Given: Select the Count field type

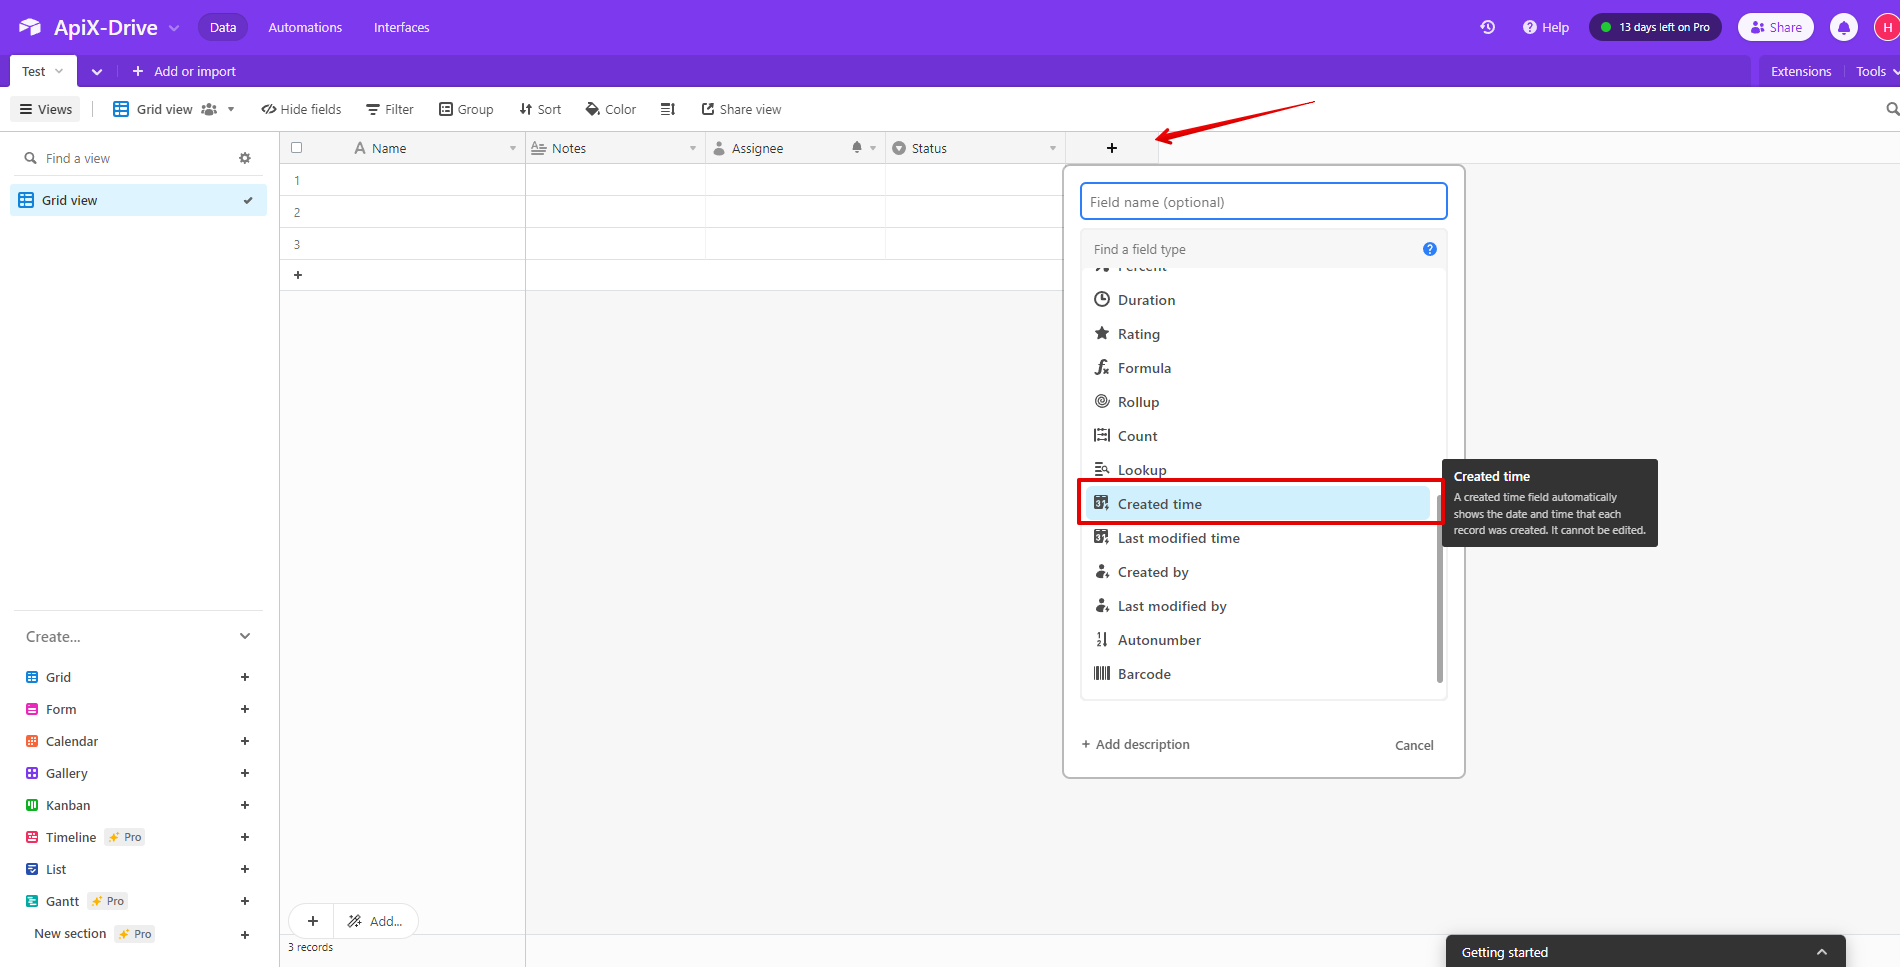Looking at the screenshot, I should [1260, 436].
